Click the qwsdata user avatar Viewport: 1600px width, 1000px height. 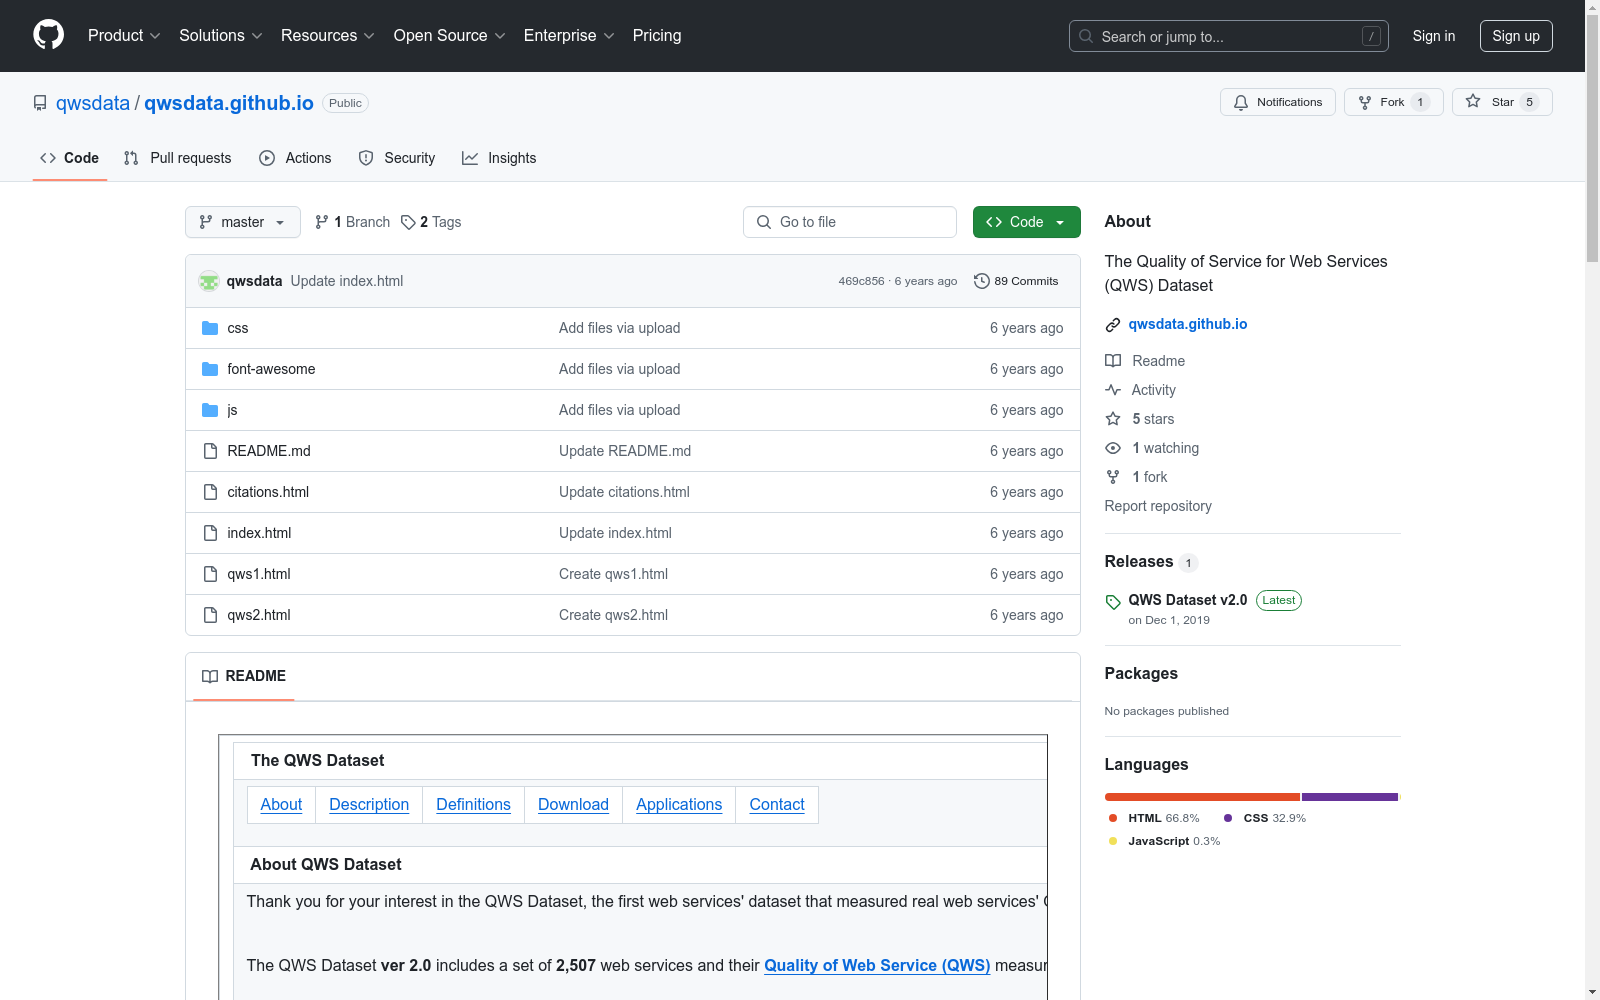(209, 281)
